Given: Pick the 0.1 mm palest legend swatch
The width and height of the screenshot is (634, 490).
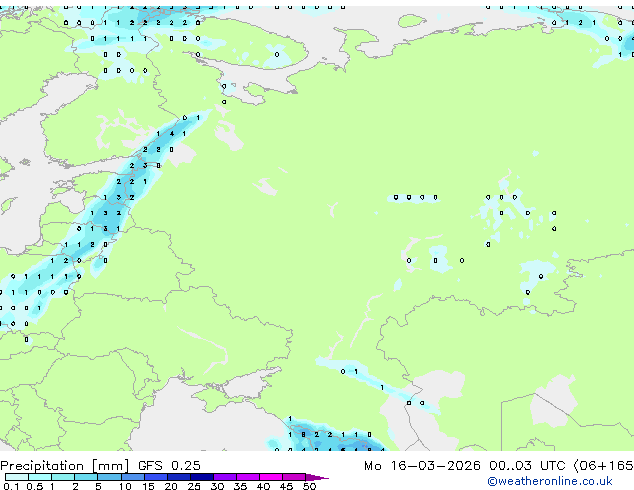Looking at the screenshot, I should pyautogui.click(x=17, y=477).
